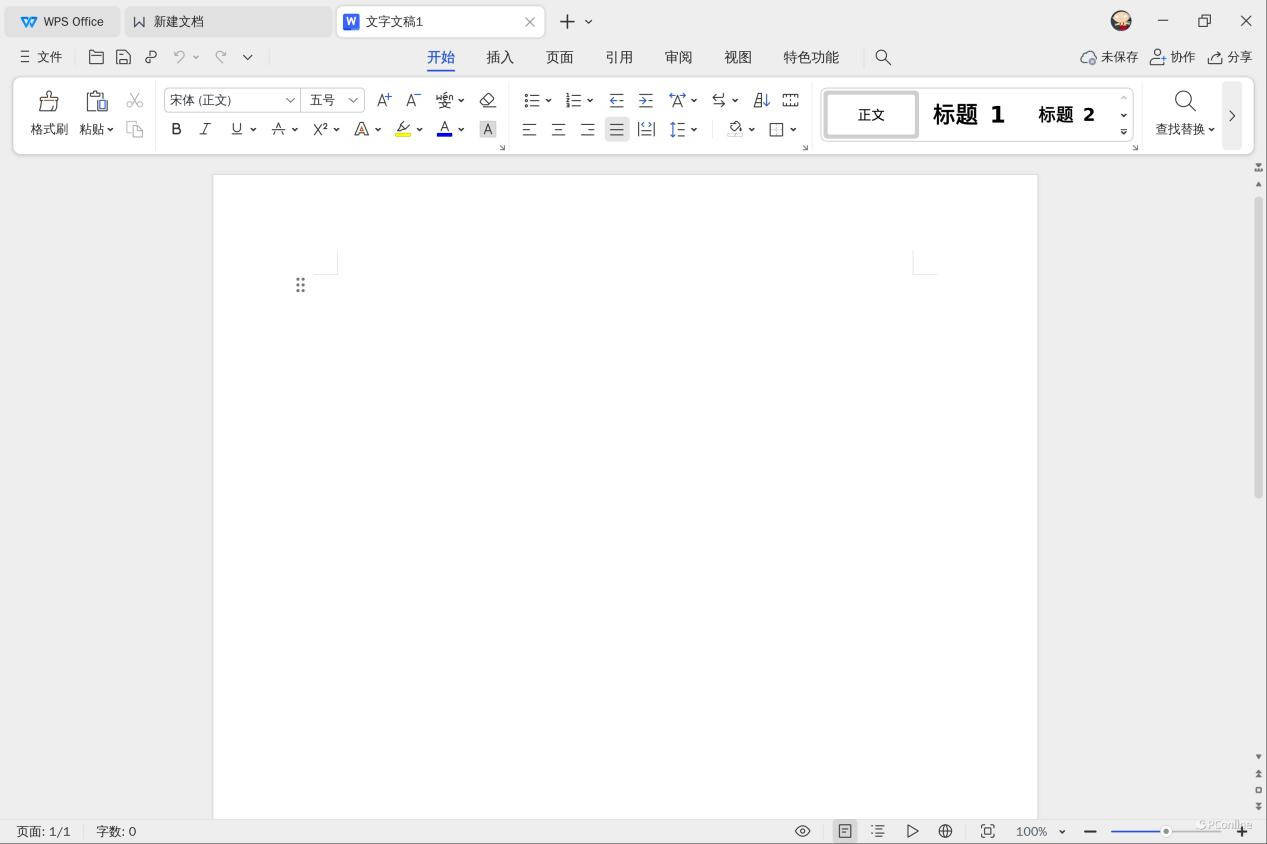
Task: Click the web layout globe icon
Action: click(x=945, y=831)
